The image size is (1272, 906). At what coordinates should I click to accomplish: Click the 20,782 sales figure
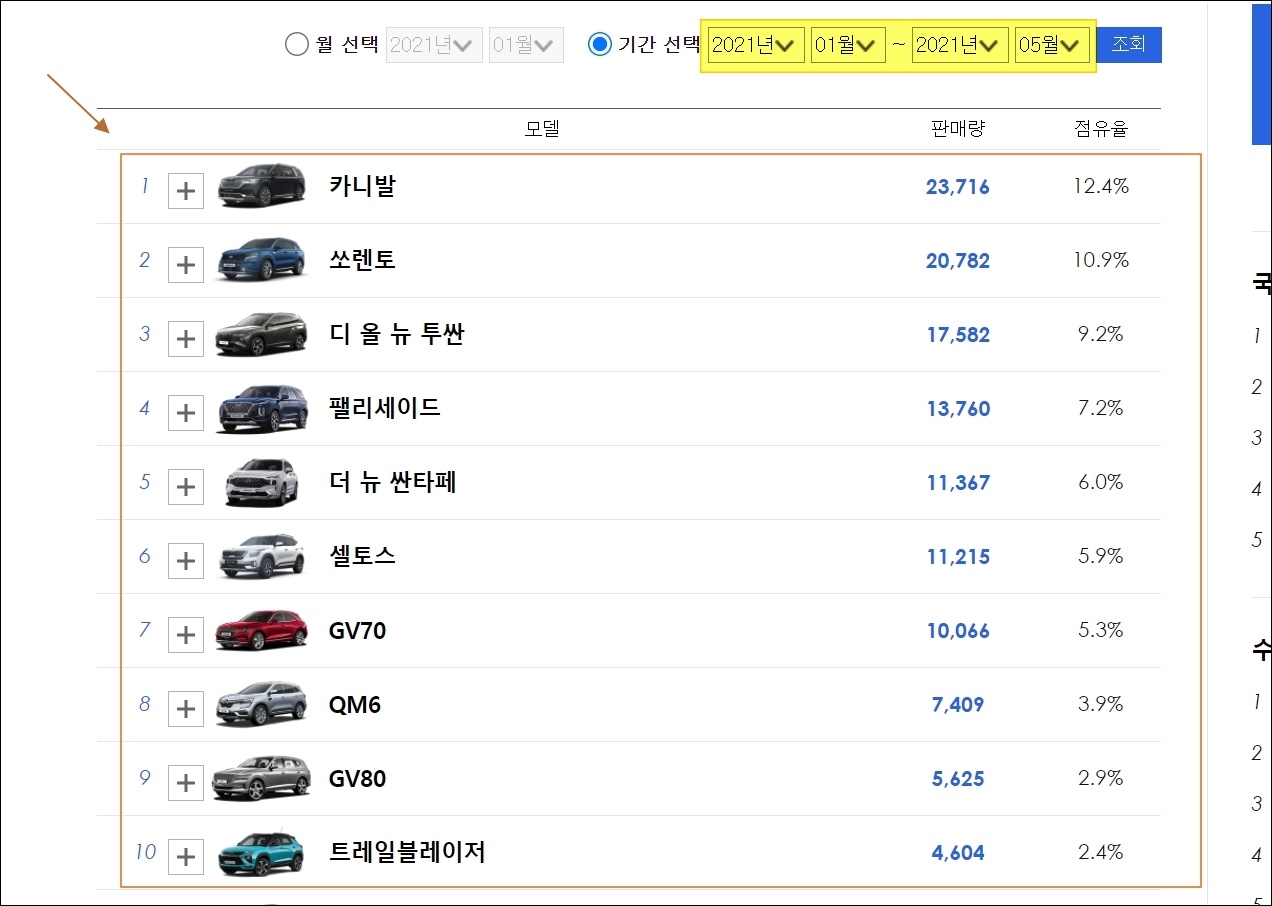[958, 261]
